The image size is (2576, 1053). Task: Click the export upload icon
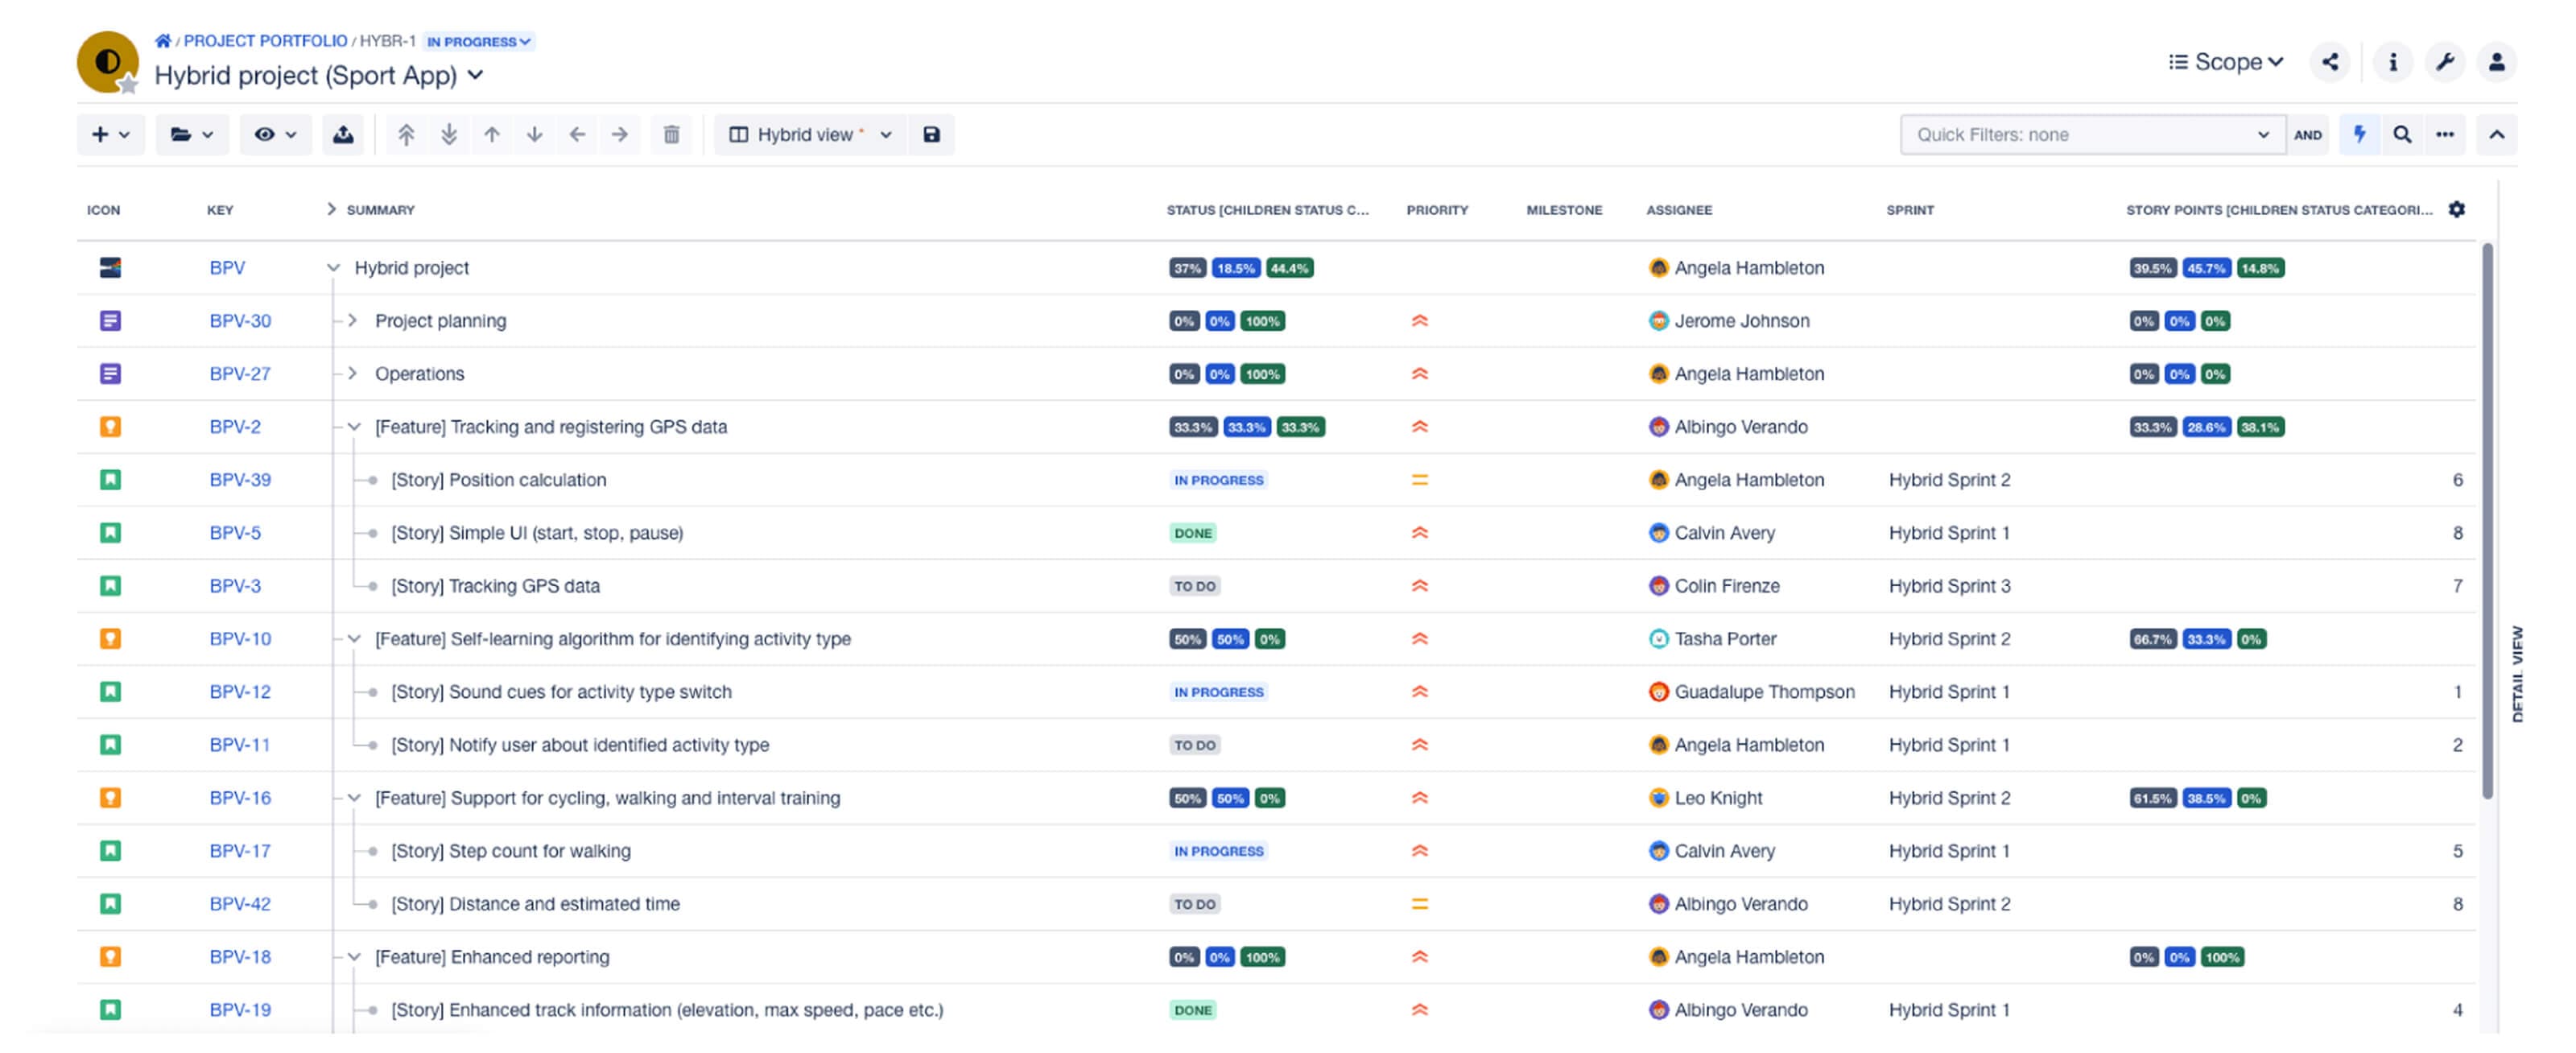click(x=343, y=134)
